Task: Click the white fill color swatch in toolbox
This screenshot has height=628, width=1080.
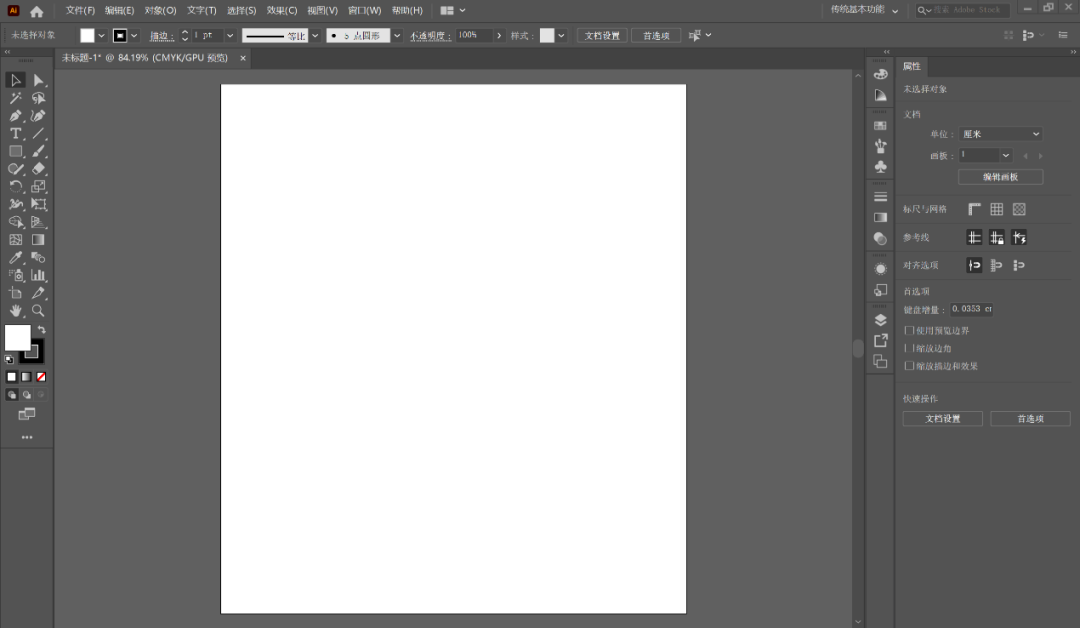Action: tap(16, 337)
